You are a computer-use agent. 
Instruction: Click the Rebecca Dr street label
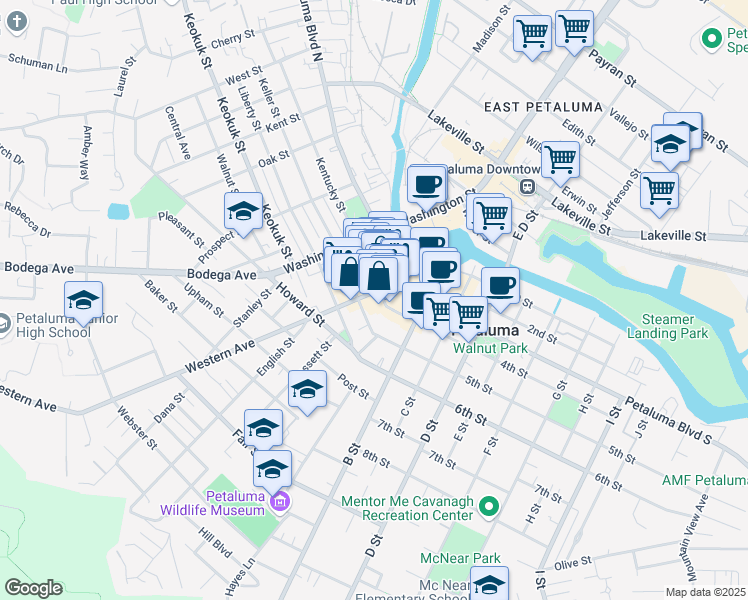click(x=28, y=219)
